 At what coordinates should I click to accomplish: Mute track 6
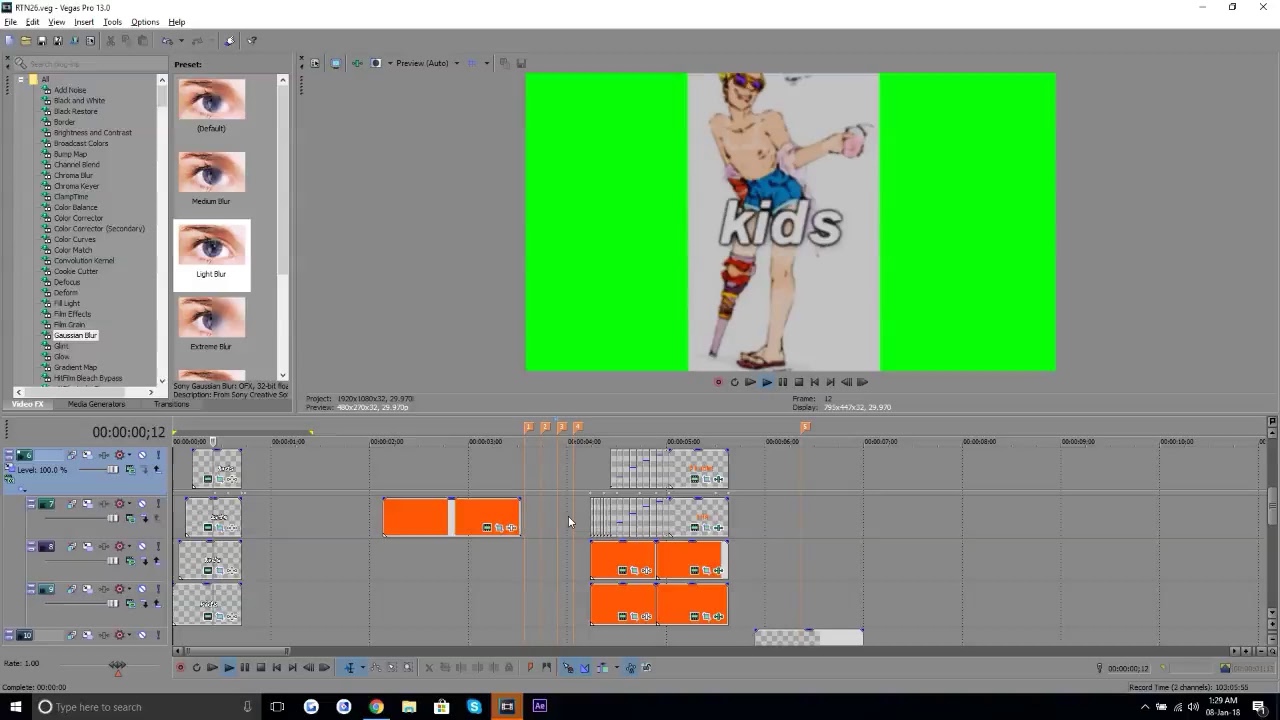coord(142,455)
